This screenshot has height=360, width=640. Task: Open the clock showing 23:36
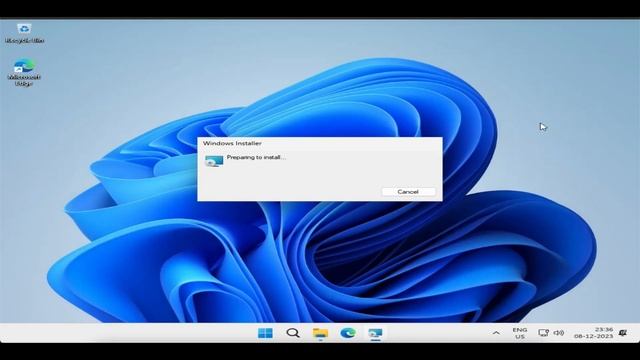[593, 333]
